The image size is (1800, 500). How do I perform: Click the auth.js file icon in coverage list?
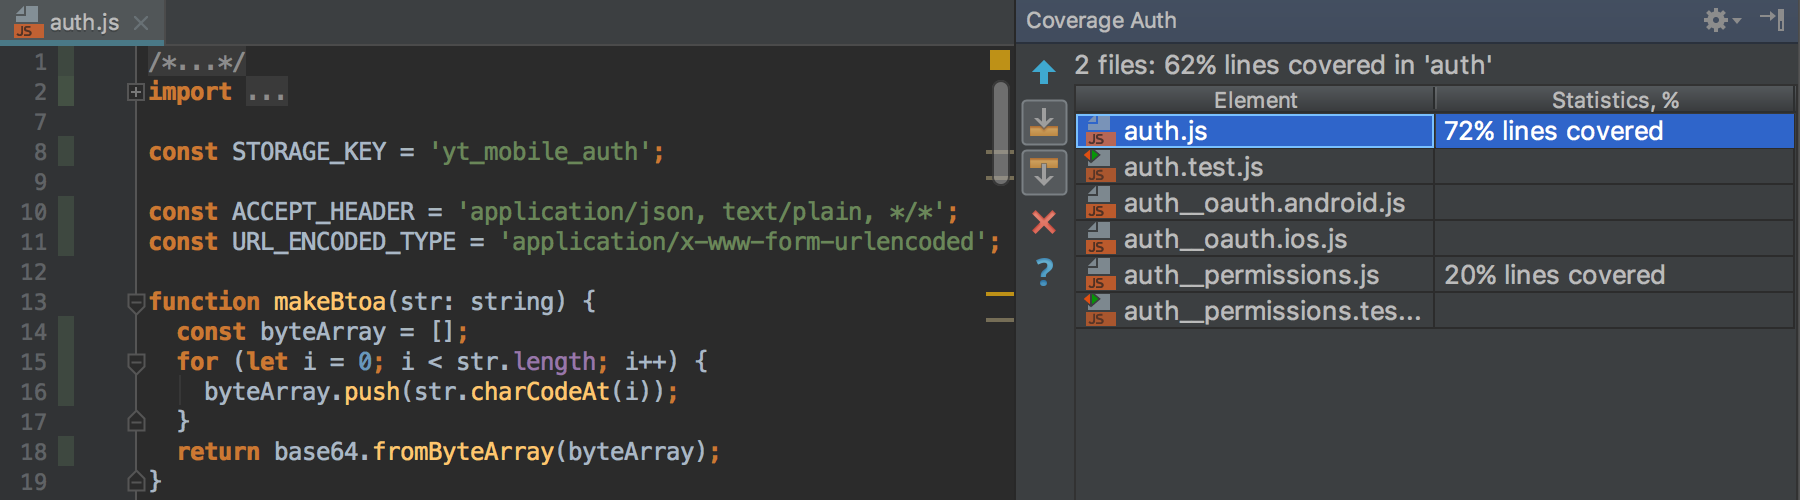coord(1100,132)
